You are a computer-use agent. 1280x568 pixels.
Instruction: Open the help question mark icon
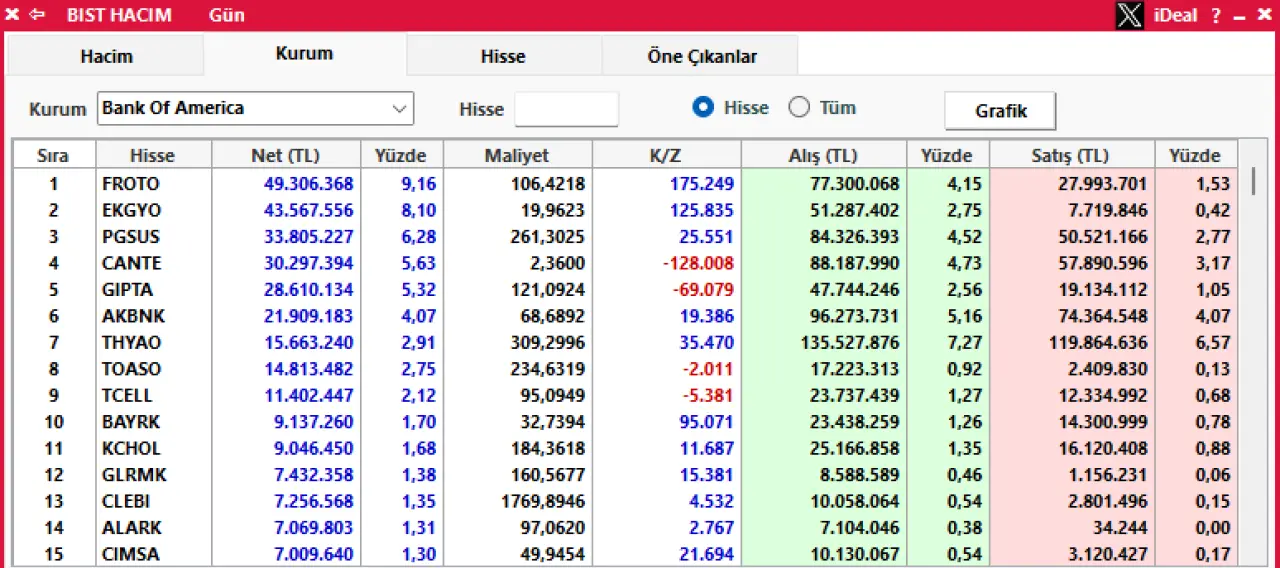(1216, 15)
